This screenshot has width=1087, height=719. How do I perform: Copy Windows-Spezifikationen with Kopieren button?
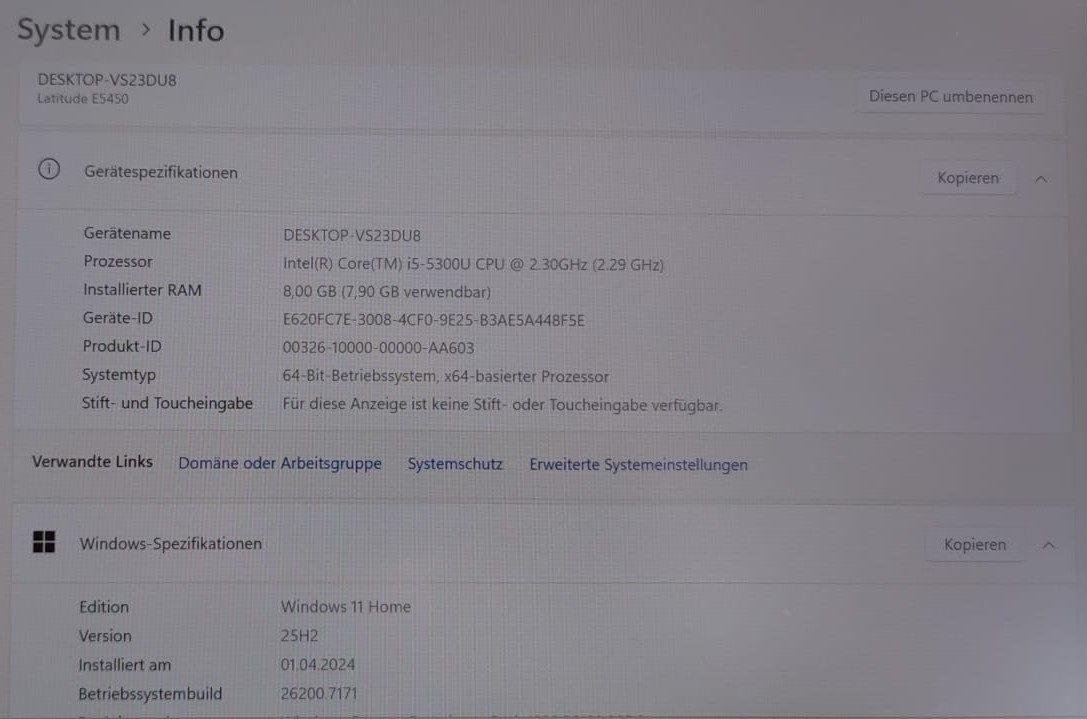(x=975, y=545)
